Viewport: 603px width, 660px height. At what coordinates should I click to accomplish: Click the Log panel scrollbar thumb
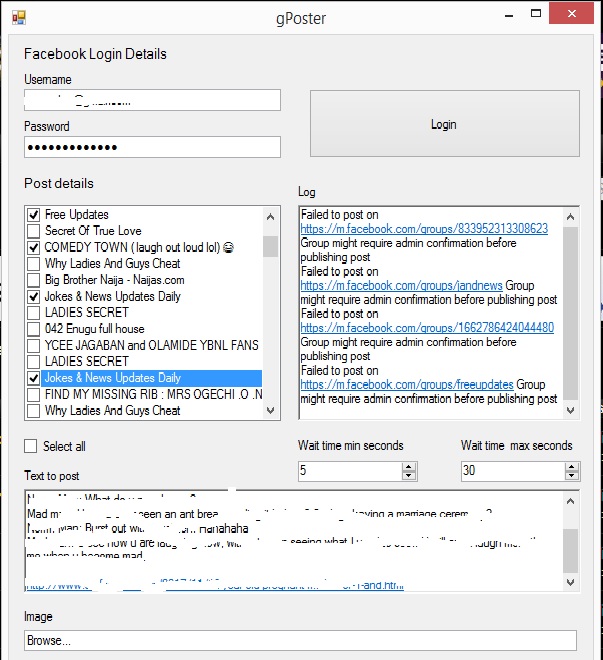(571, 314)
